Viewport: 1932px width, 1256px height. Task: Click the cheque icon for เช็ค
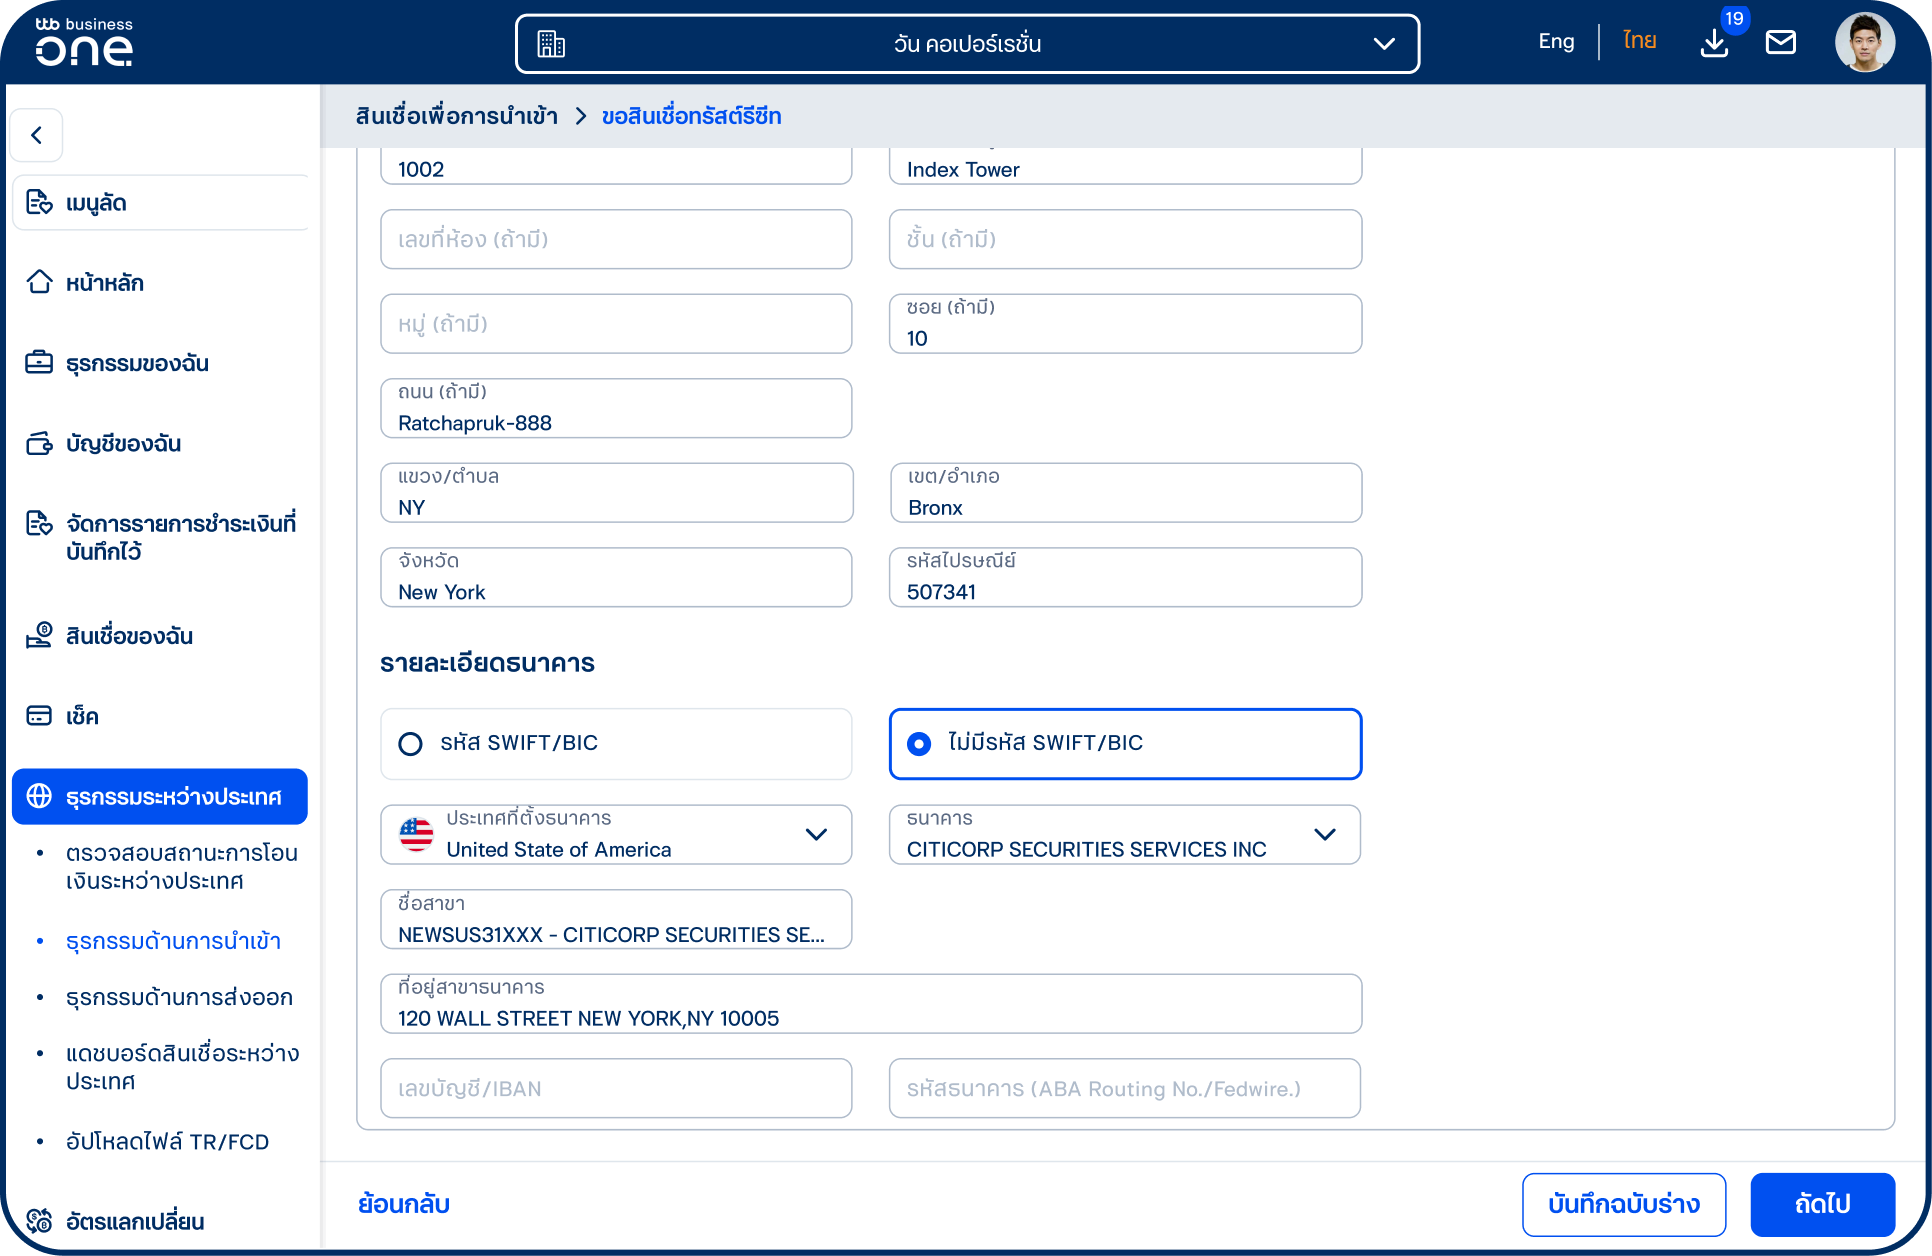(x=39, y=715)
